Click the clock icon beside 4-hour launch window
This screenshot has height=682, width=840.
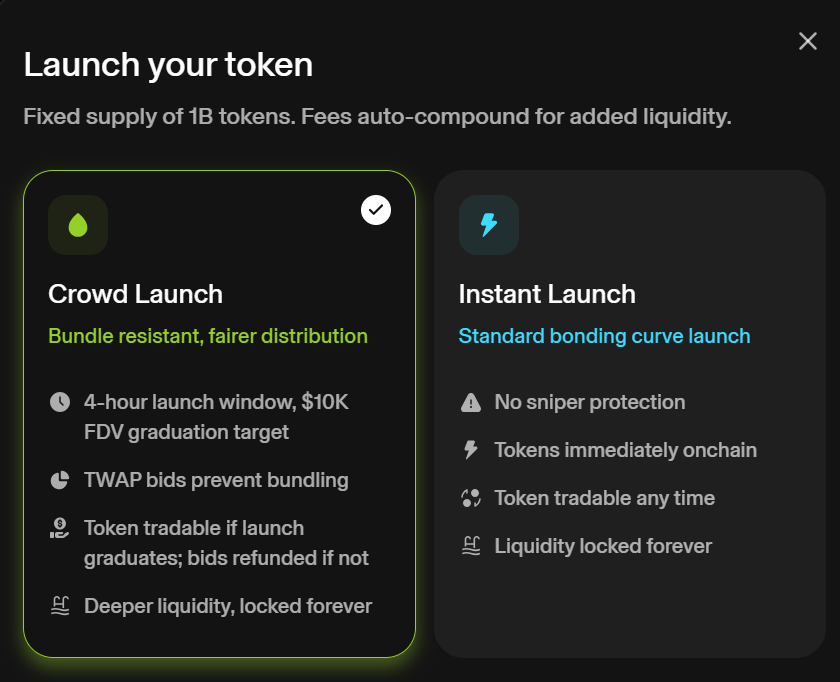pyautogui.click(x=60, y=402)
